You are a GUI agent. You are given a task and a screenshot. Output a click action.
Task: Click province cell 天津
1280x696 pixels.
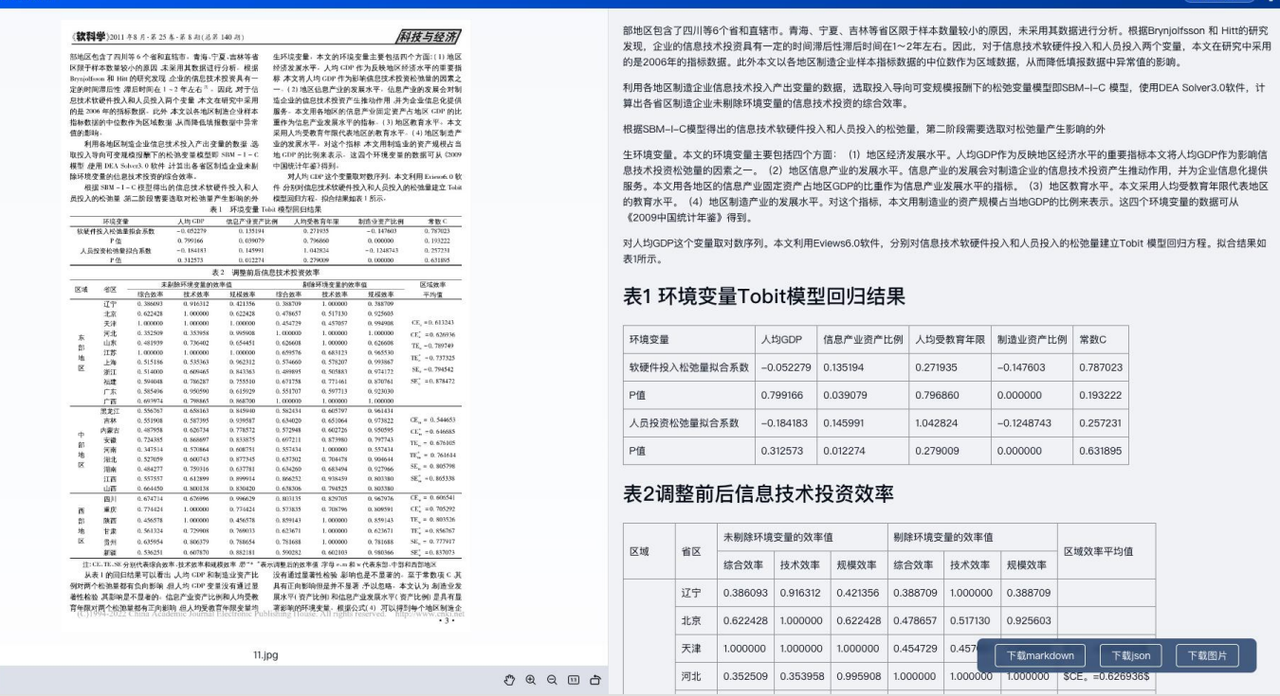[x=696, y=649]
